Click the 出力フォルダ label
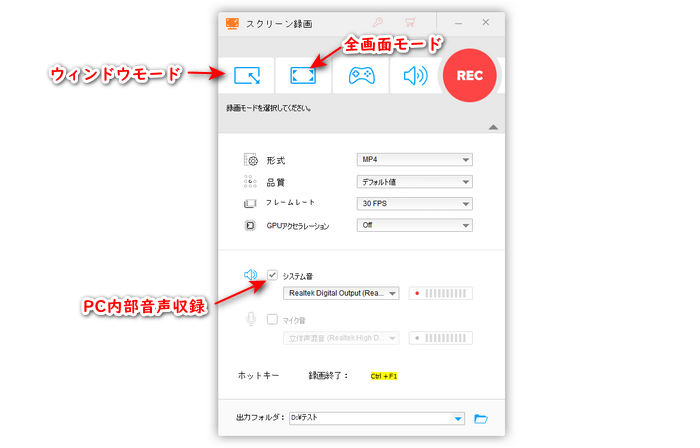 pyautogui.click(x=260, y=418)
